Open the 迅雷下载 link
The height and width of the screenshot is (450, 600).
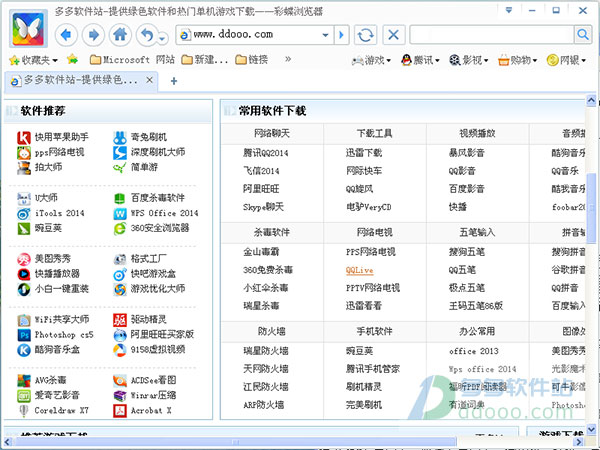pos(364,153)
